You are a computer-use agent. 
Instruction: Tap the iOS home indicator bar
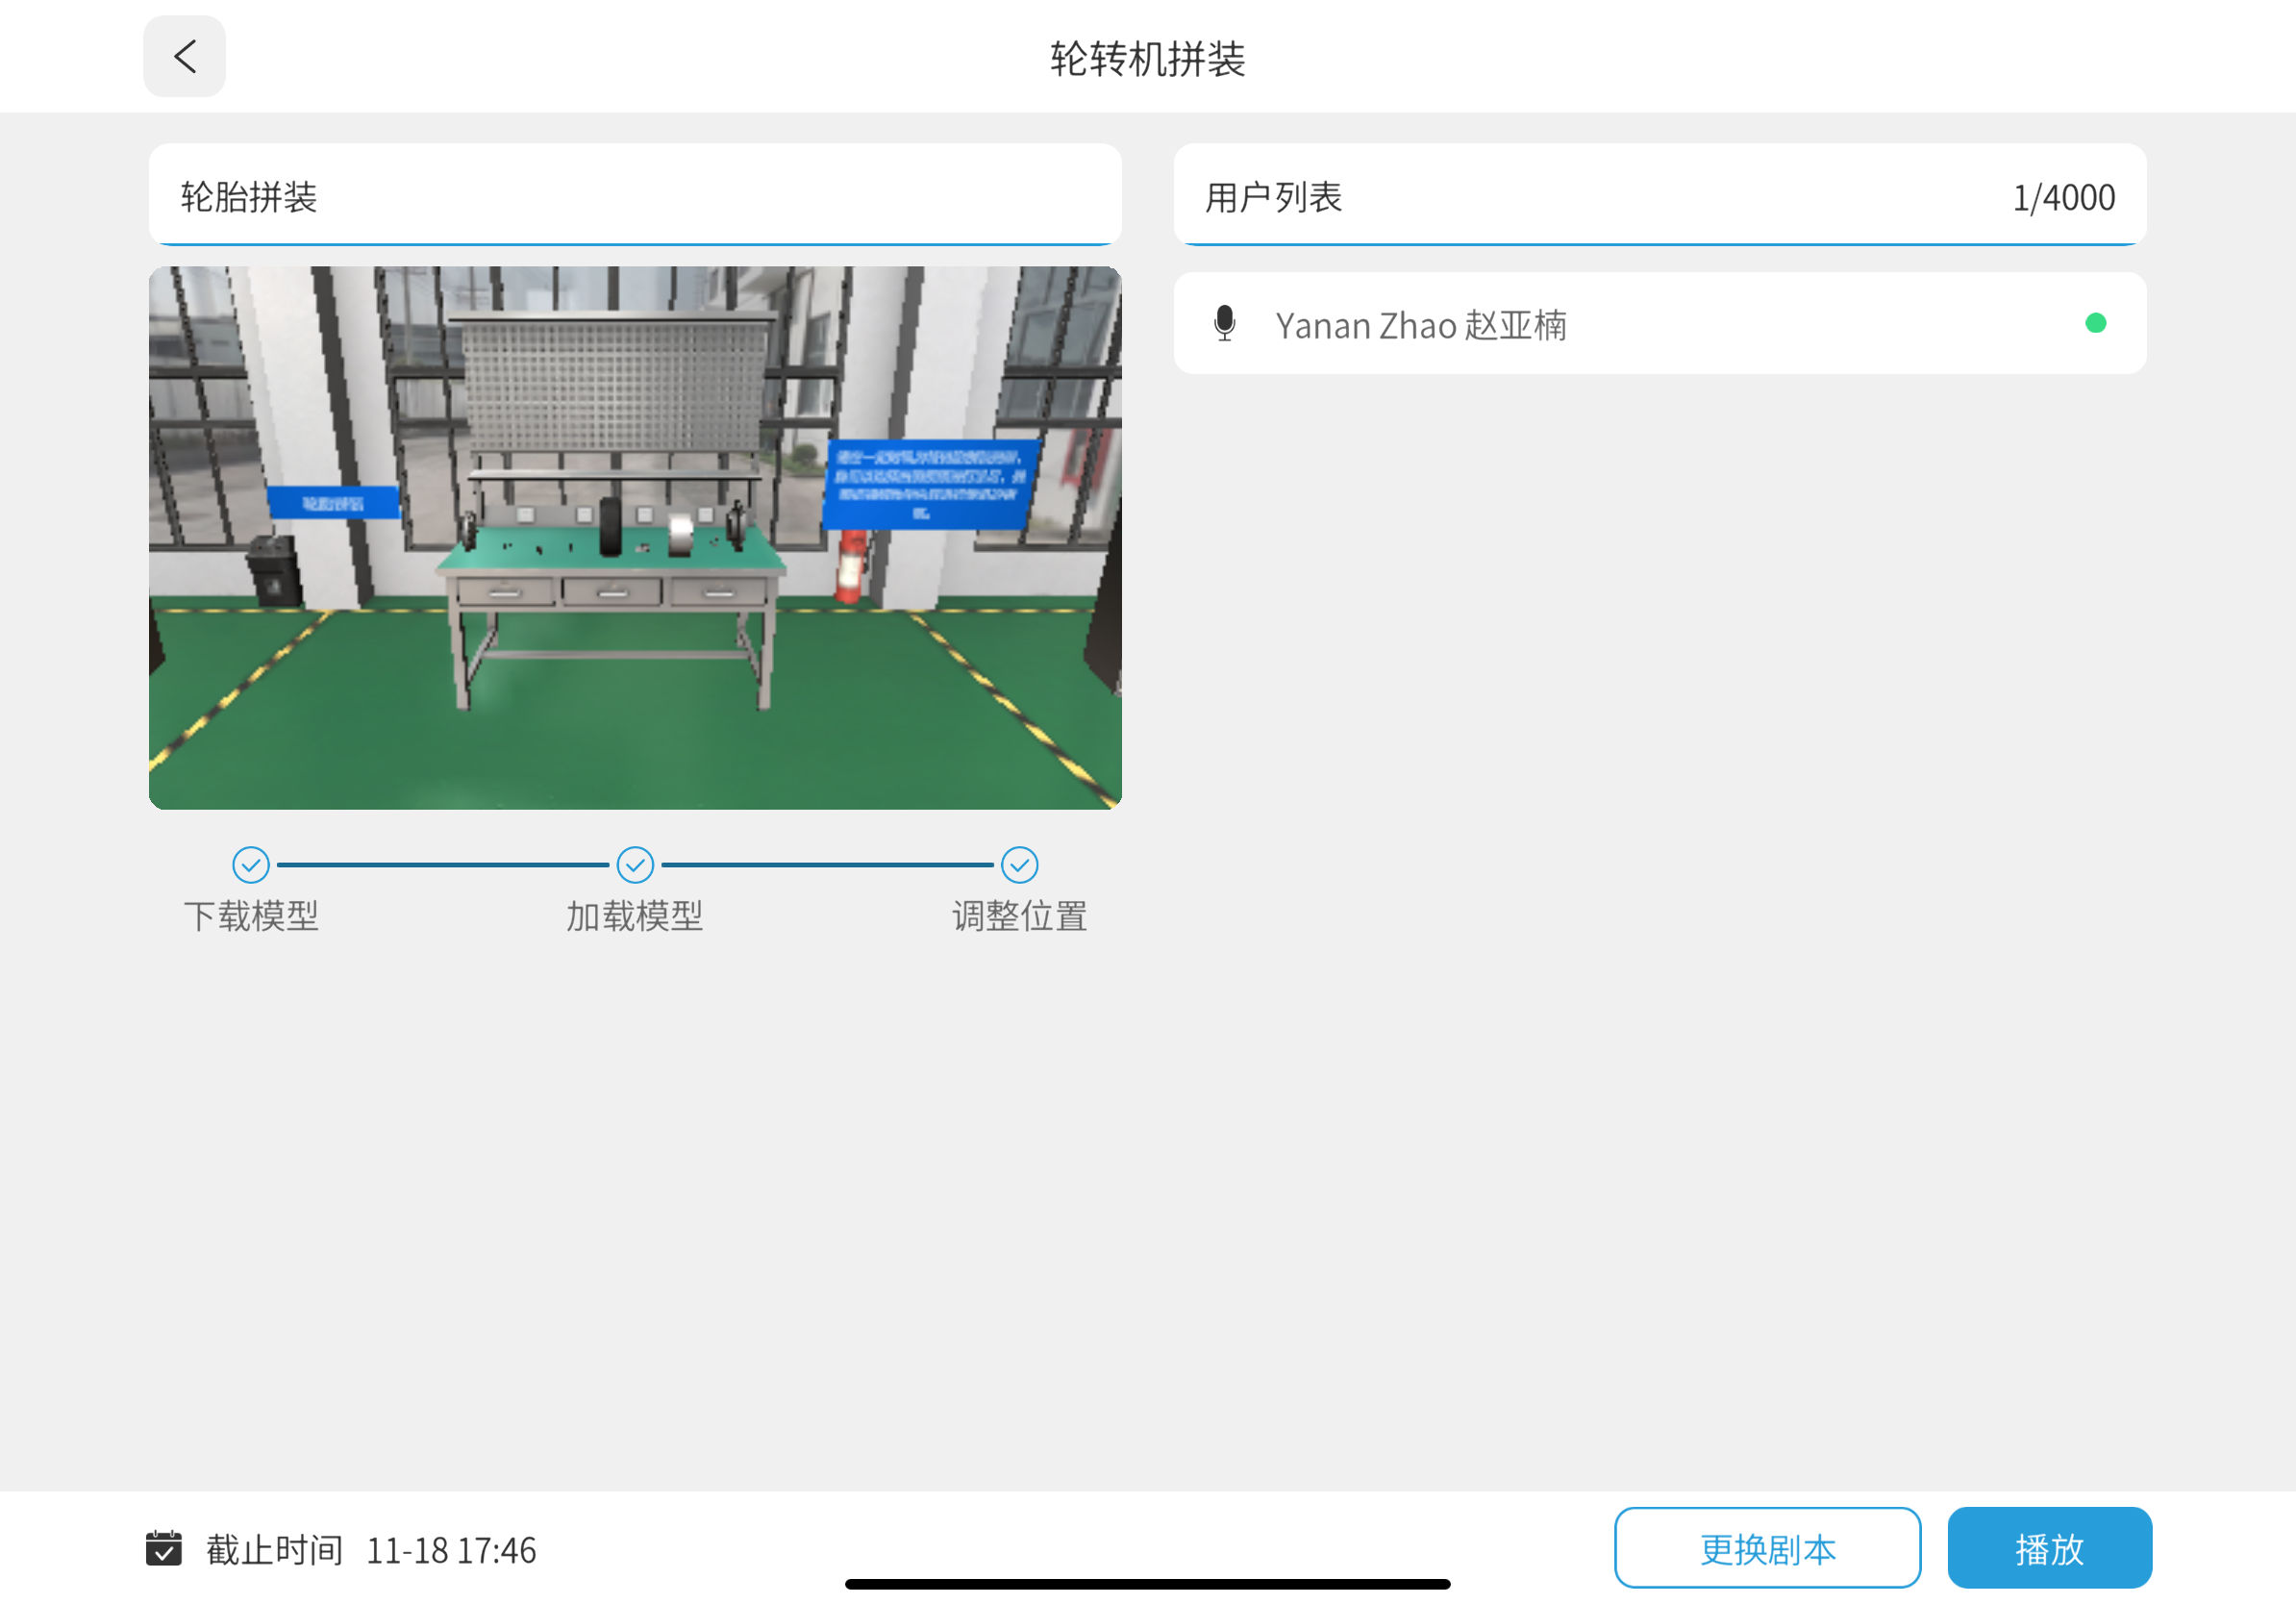point(1147,1584)
